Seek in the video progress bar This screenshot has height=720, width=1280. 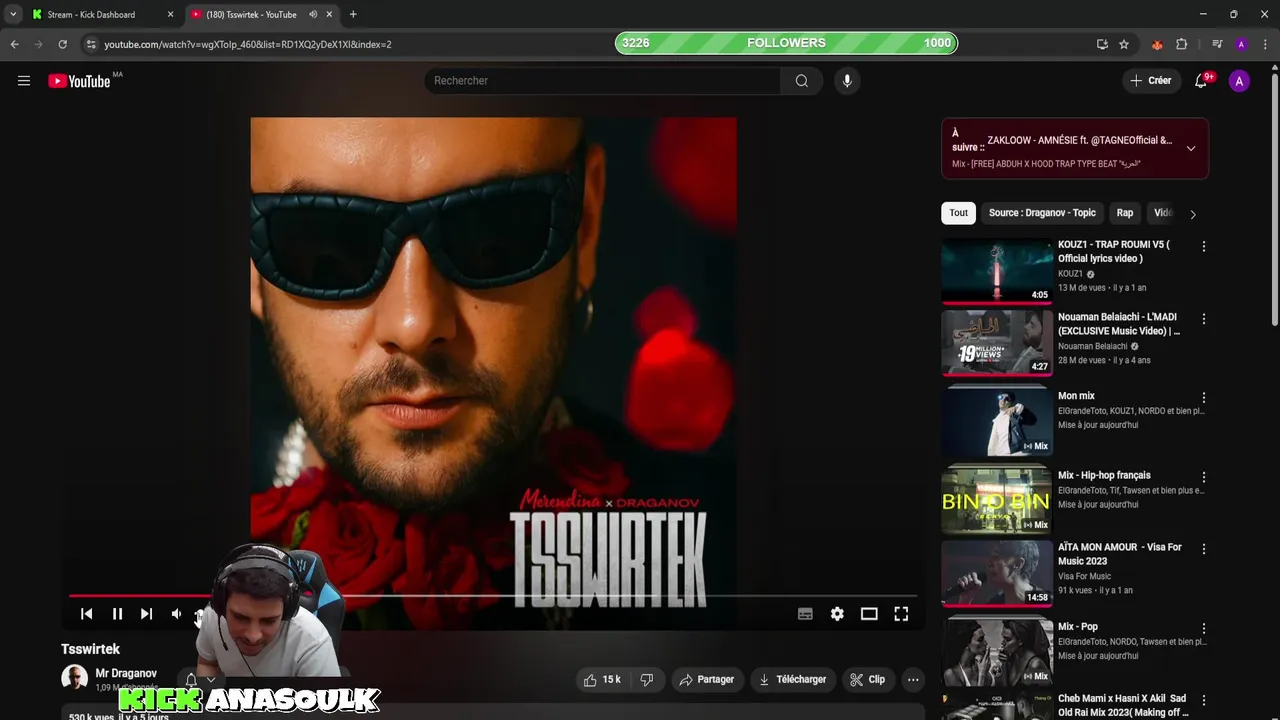[x=492, y=596]
